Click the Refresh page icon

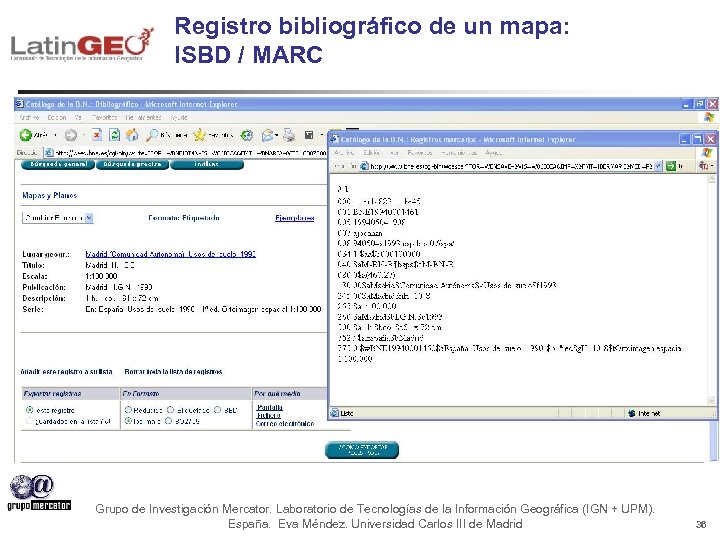114,135
